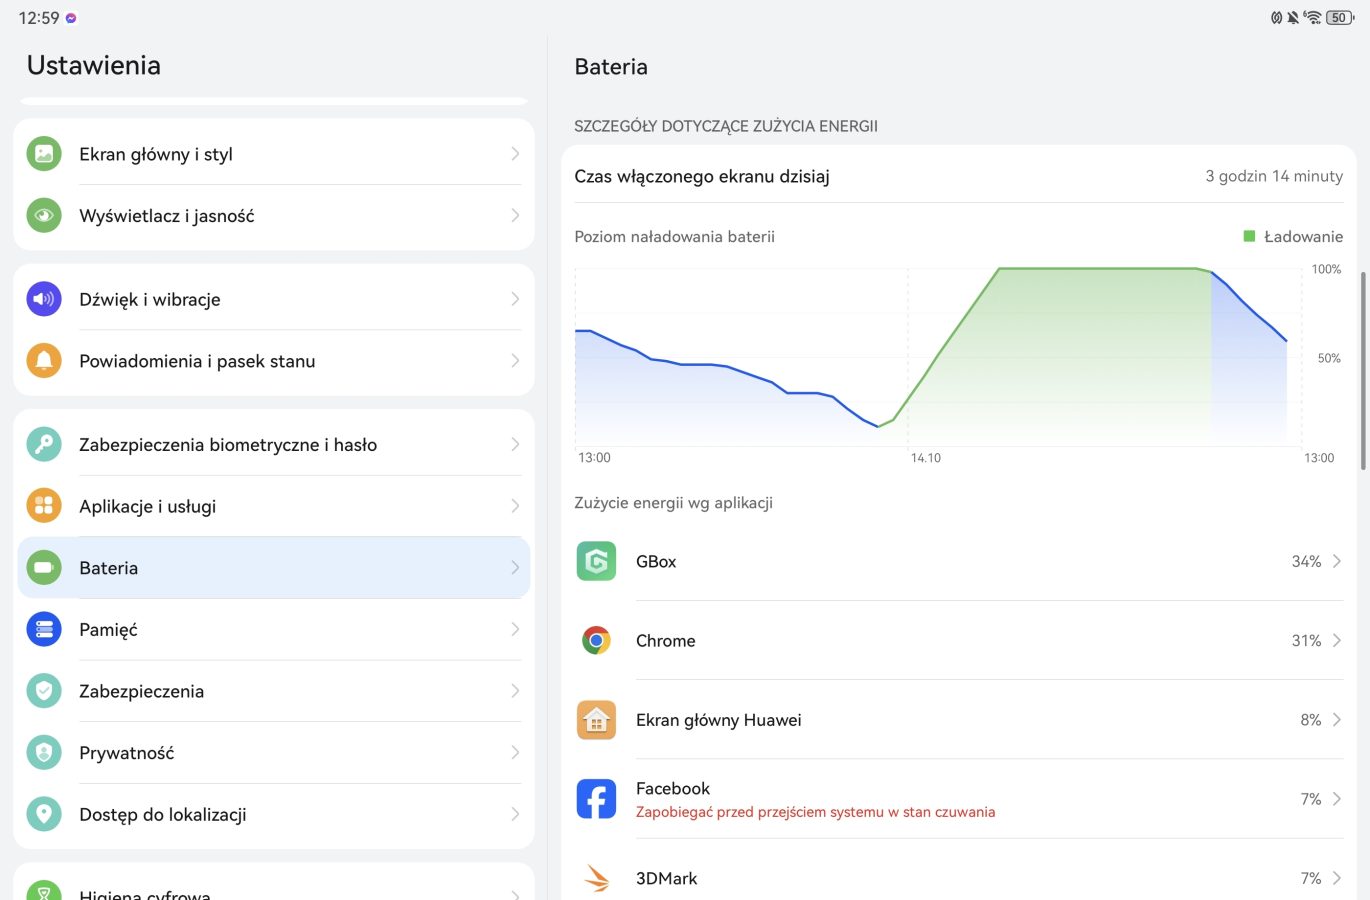Tap battery indicator in status bar

[1339, 18]
